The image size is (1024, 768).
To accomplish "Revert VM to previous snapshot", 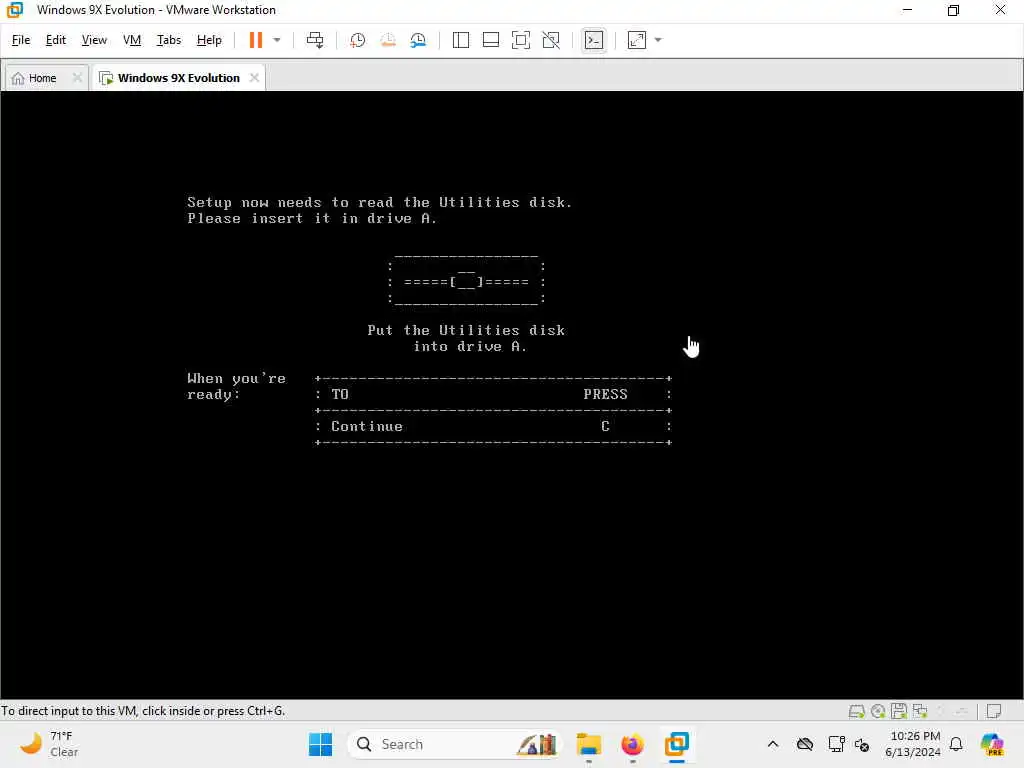I will (x=388, y=40).
